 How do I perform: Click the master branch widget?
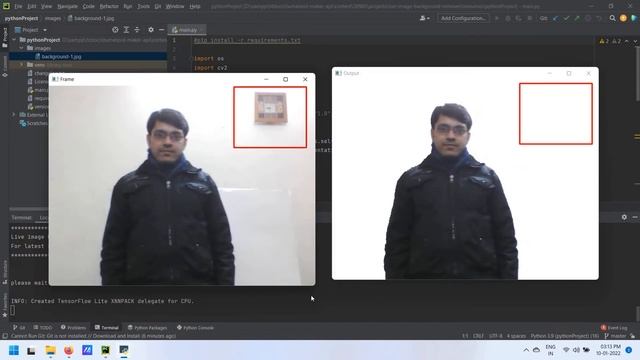tap(616, 336)
